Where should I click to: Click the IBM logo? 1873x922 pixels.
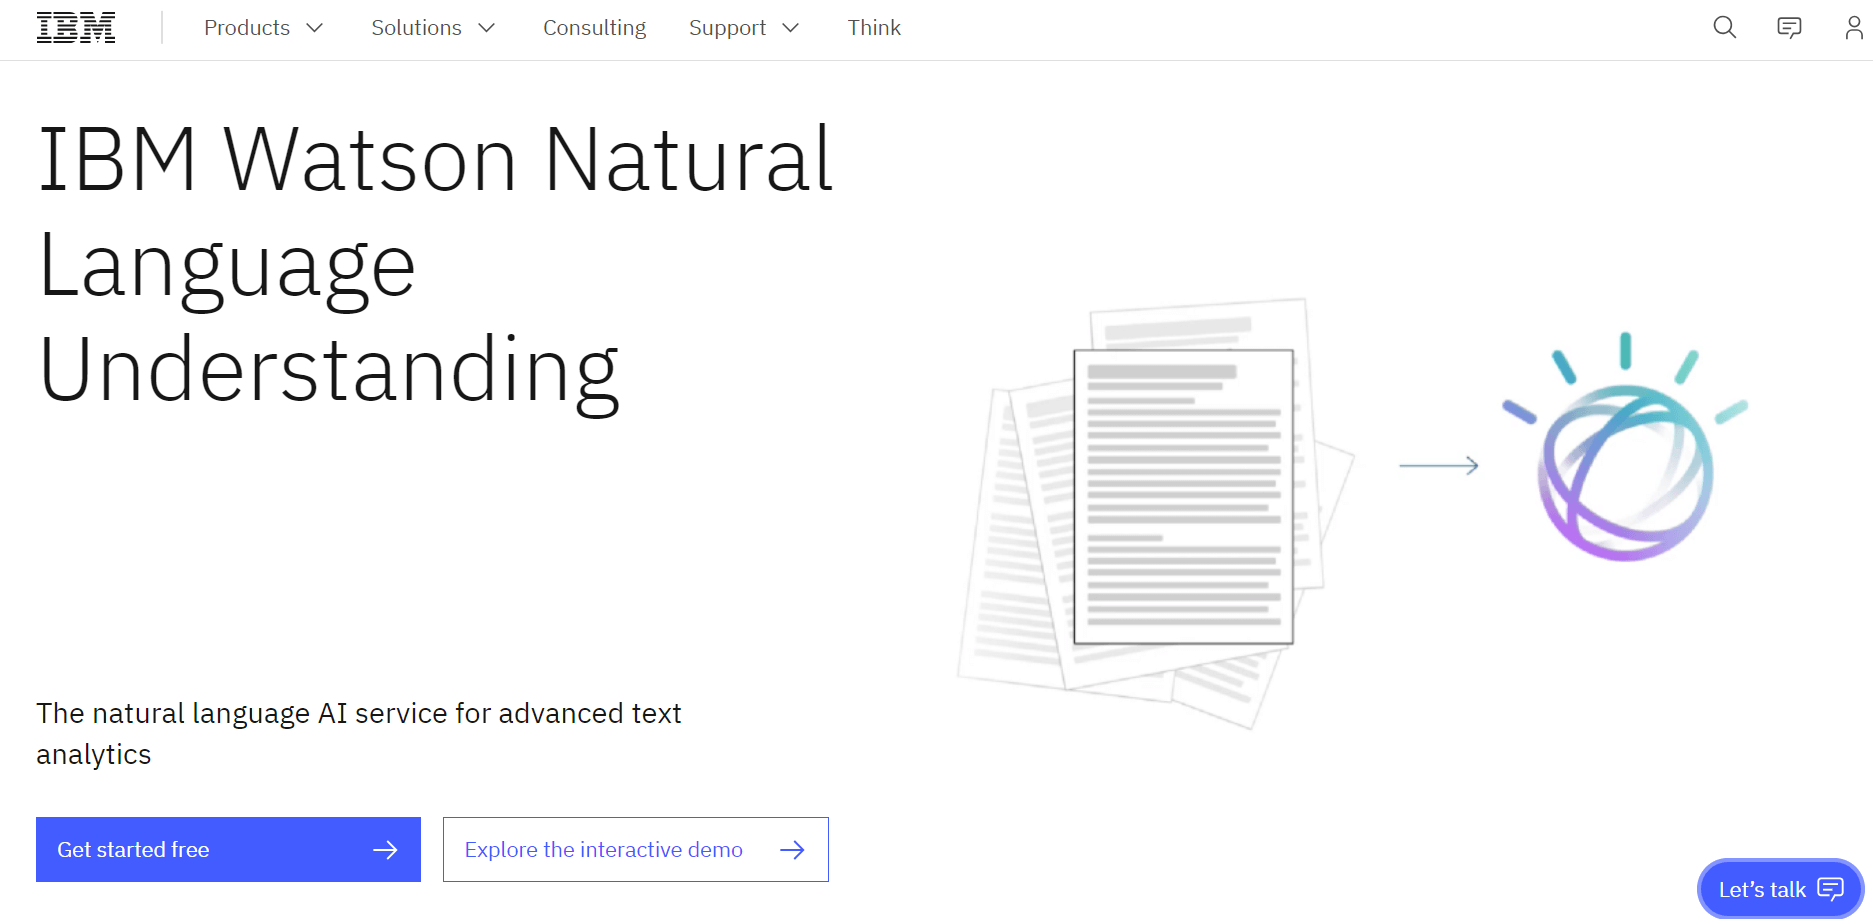(76, 28)
